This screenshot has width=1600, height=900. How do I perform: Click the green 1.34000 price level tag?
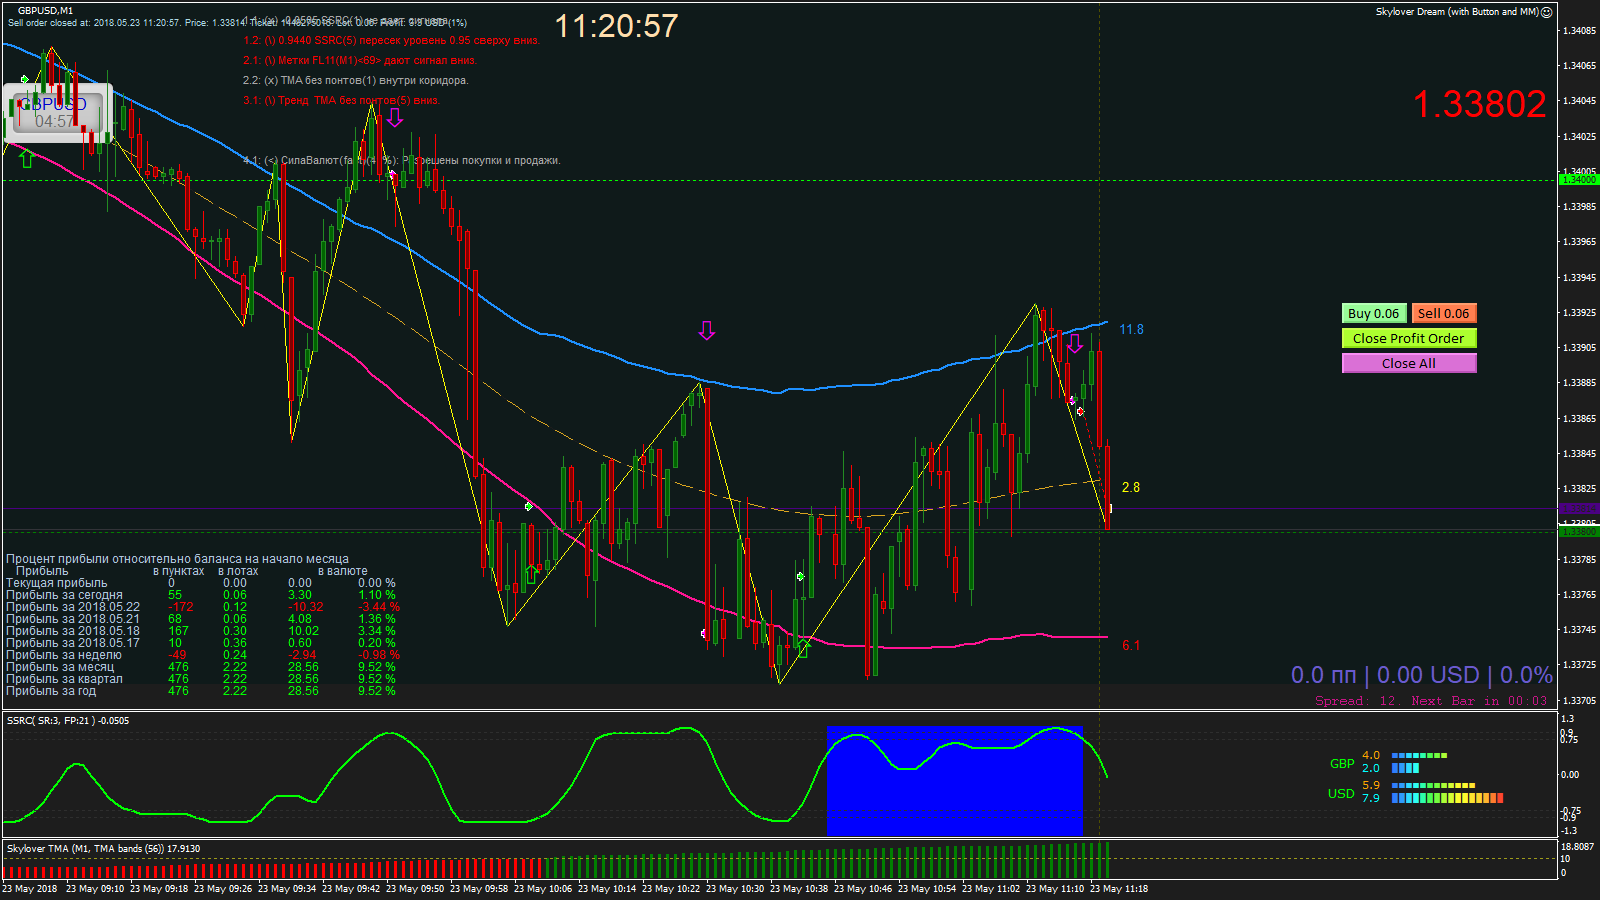click(x=1579, y=179)
